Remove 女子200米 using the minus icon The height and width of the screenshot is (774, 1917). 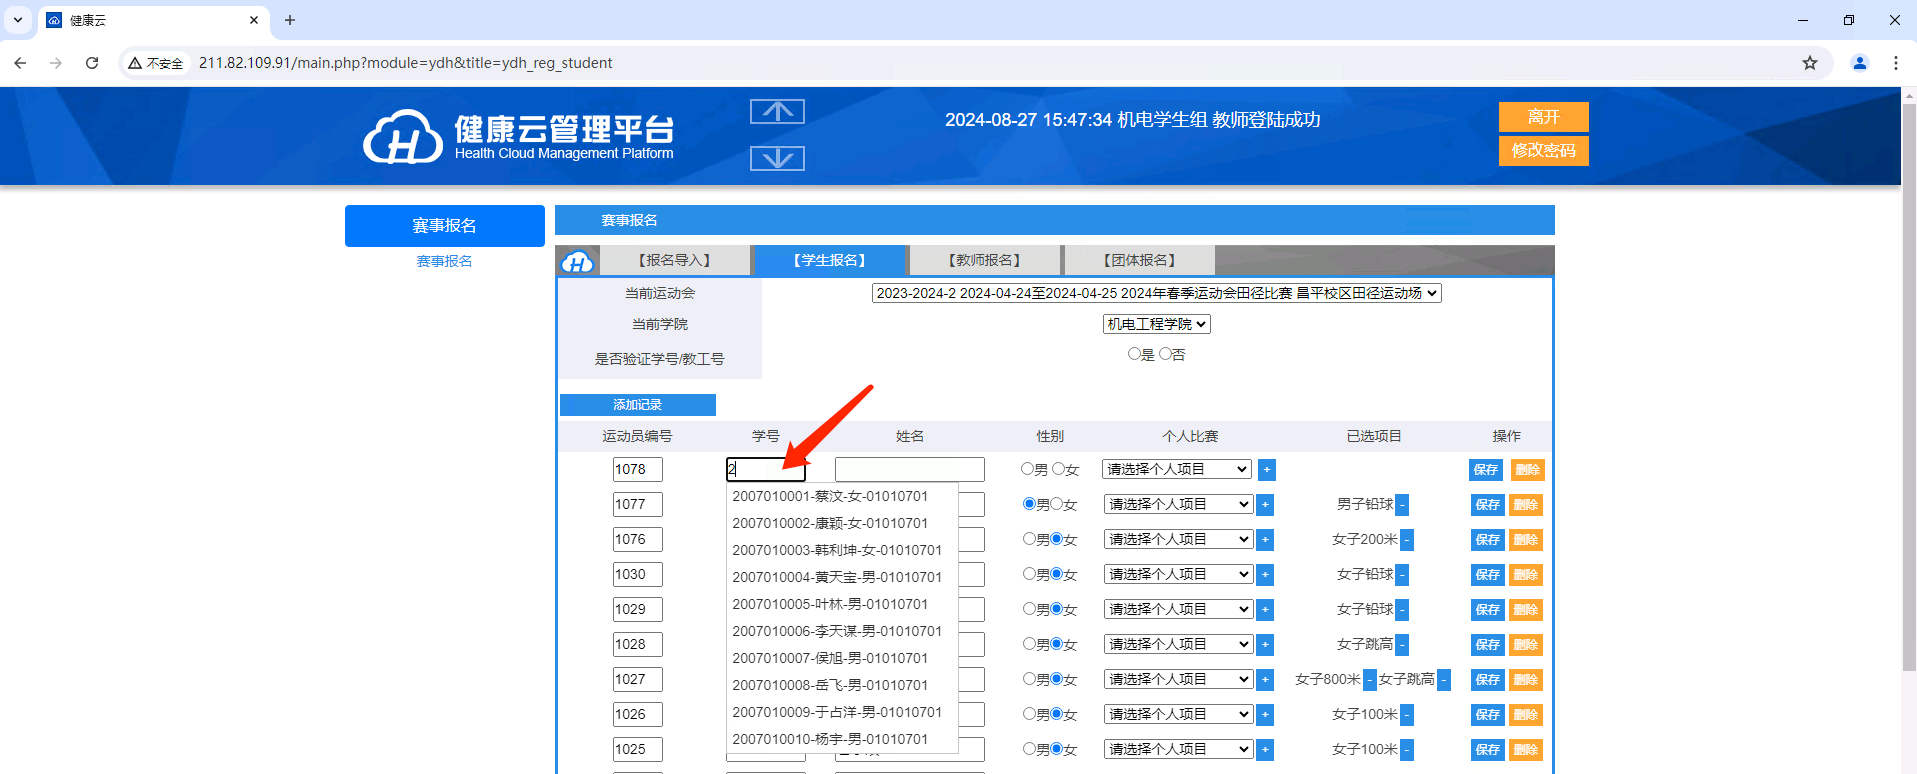[1407, 540]
